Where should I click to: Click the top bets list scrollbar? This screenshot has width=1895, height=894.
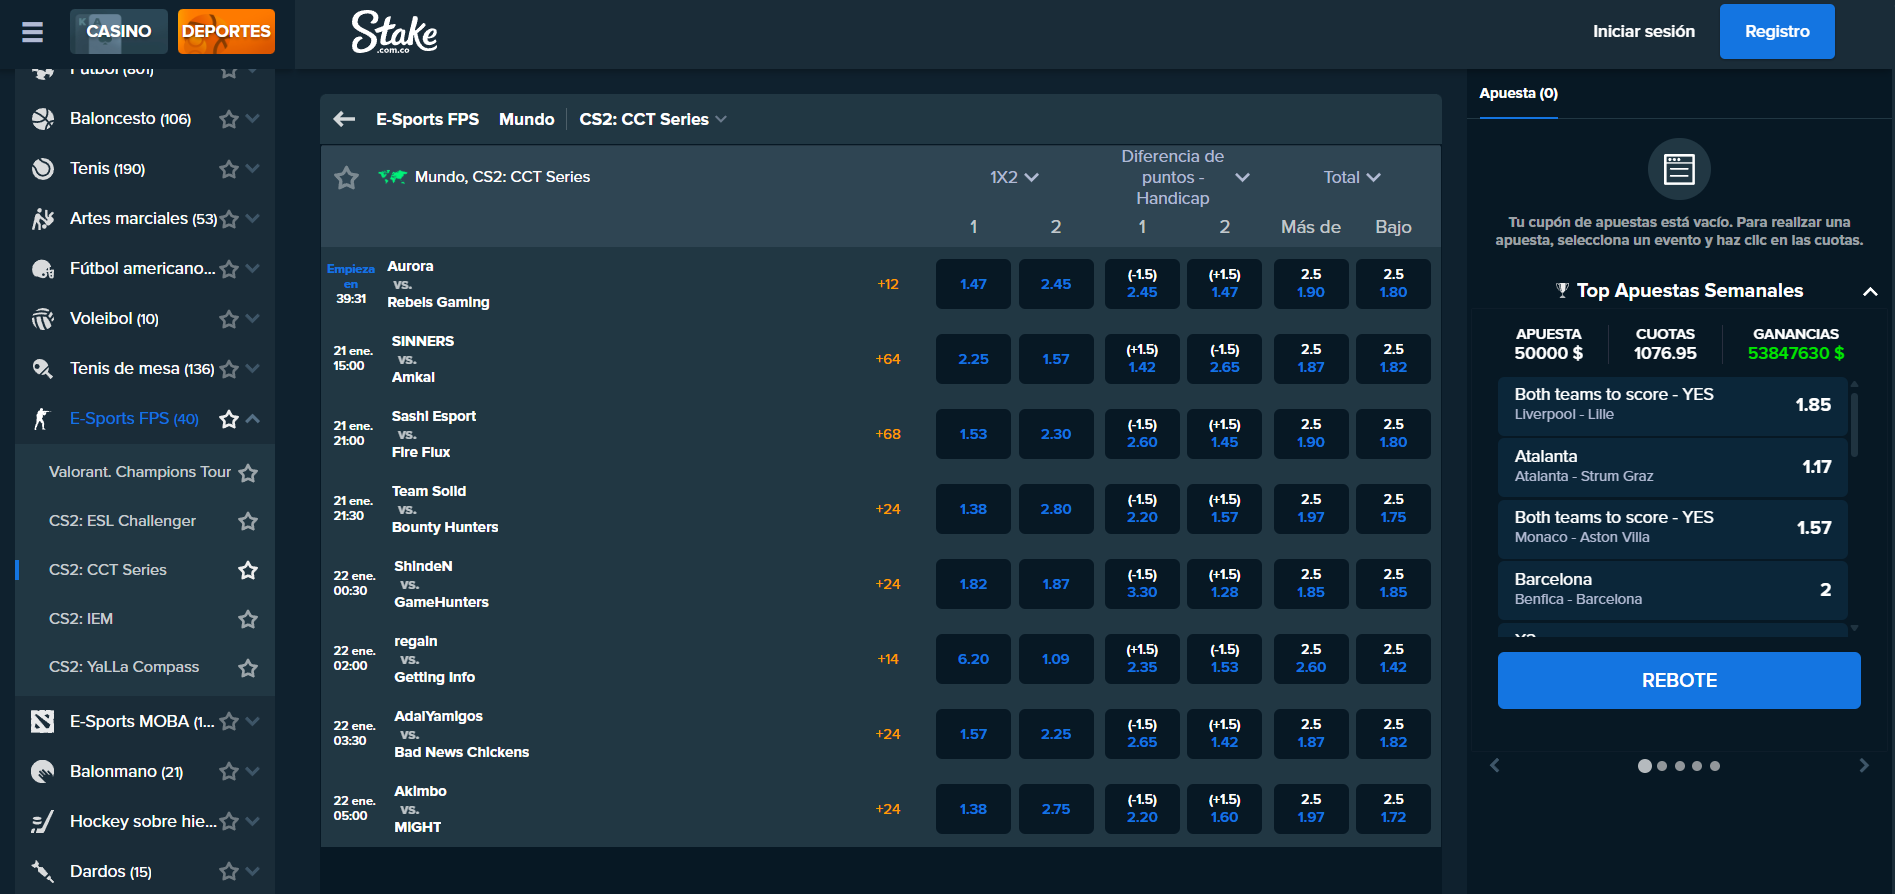tap(1854, 425)
